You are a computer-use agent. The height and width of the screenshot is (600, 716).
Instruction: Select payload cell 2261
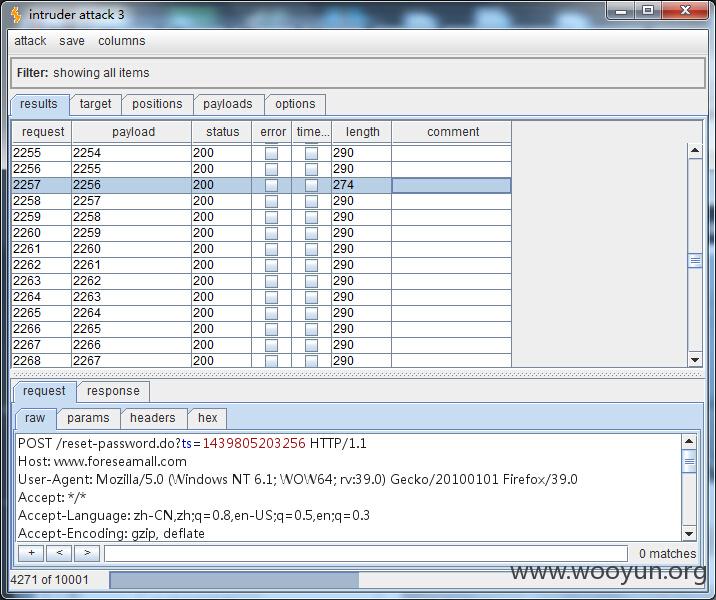132,265
